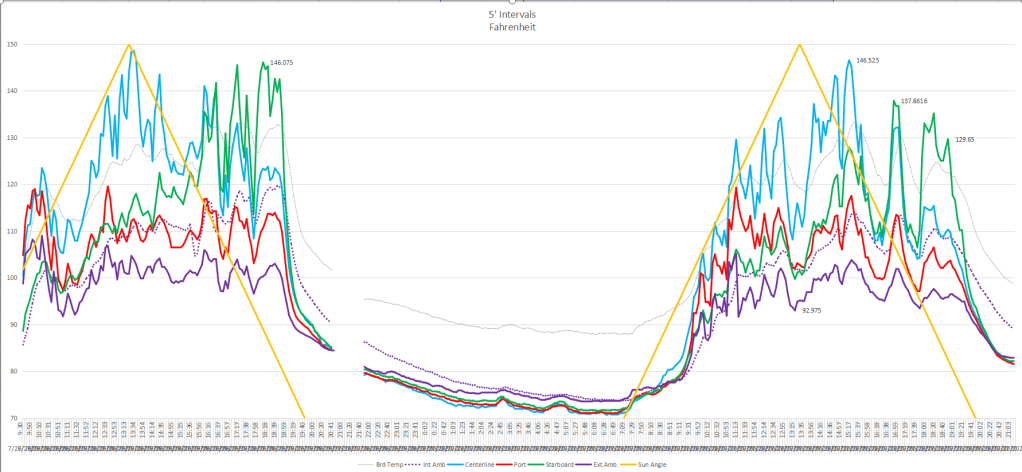Click the 120 value on the vertical axis
Image resolution: width=1022 pixels, height=472 pixels.
coord(11,185)
